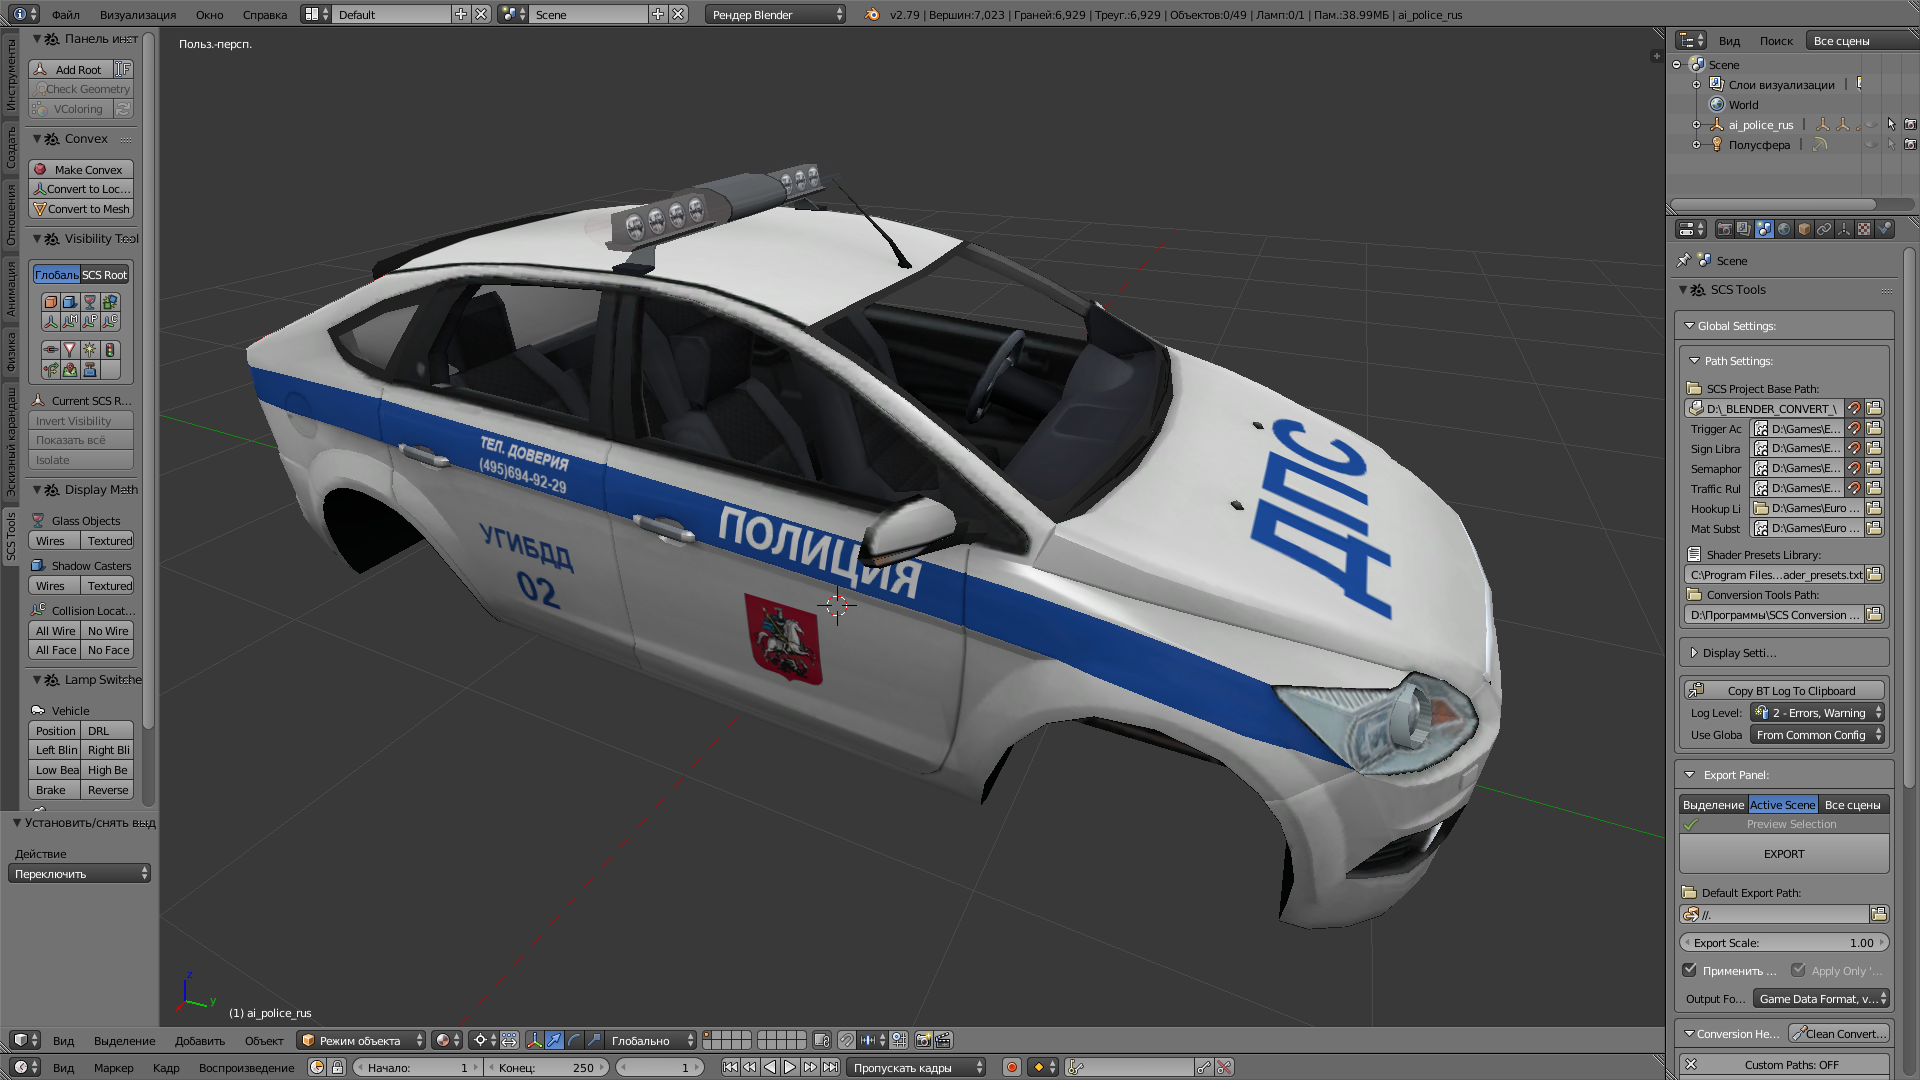Browse for Shader Presets Library file
The width and height of the screenshot is (1920, 1080).
(x=1874, y=574)
